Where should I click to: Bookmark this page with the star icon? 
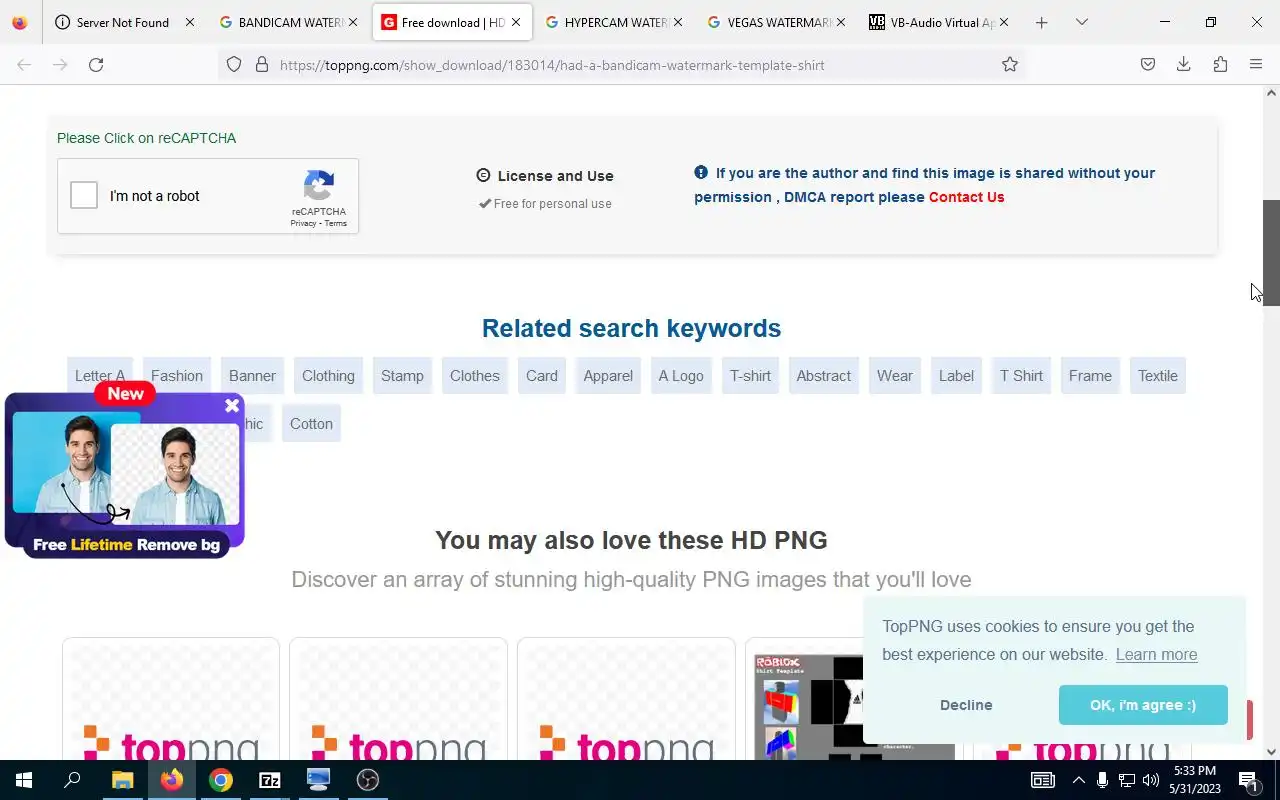point(1010,64)
